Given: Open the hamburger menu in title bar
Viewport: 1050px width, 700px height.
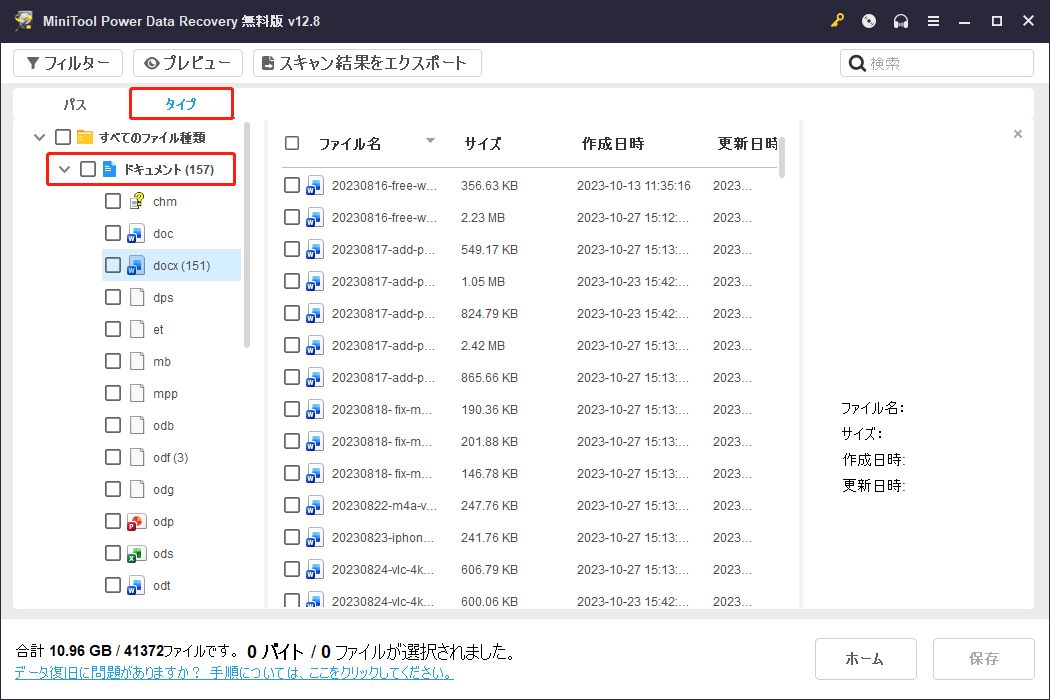Looking at the screenshot, I should [x=933, y=20].
